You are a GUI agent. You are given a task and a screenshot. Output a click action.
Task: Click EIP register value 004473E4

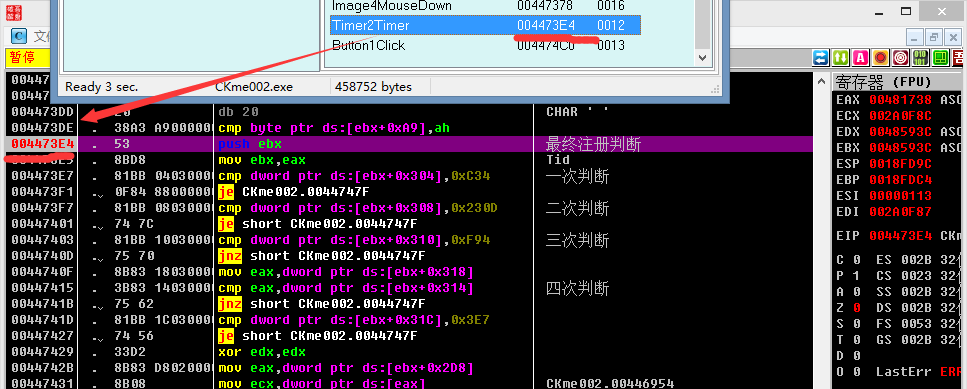[900, 235]
